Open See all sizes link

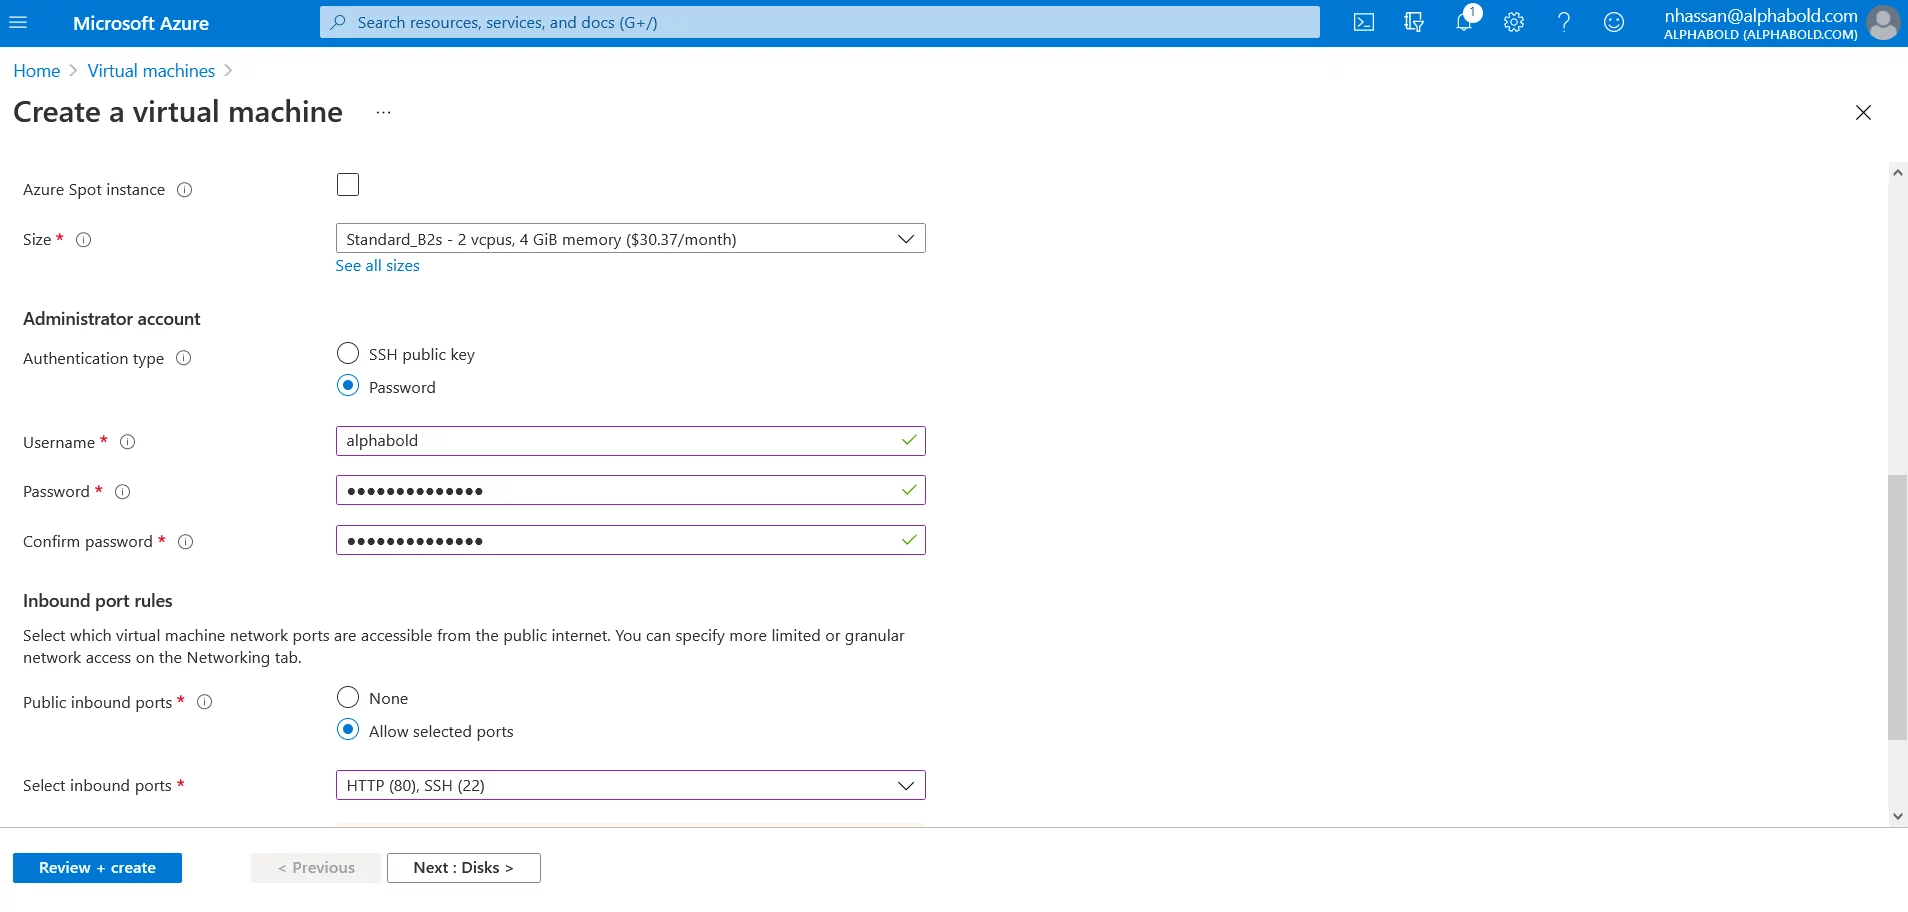378,266
